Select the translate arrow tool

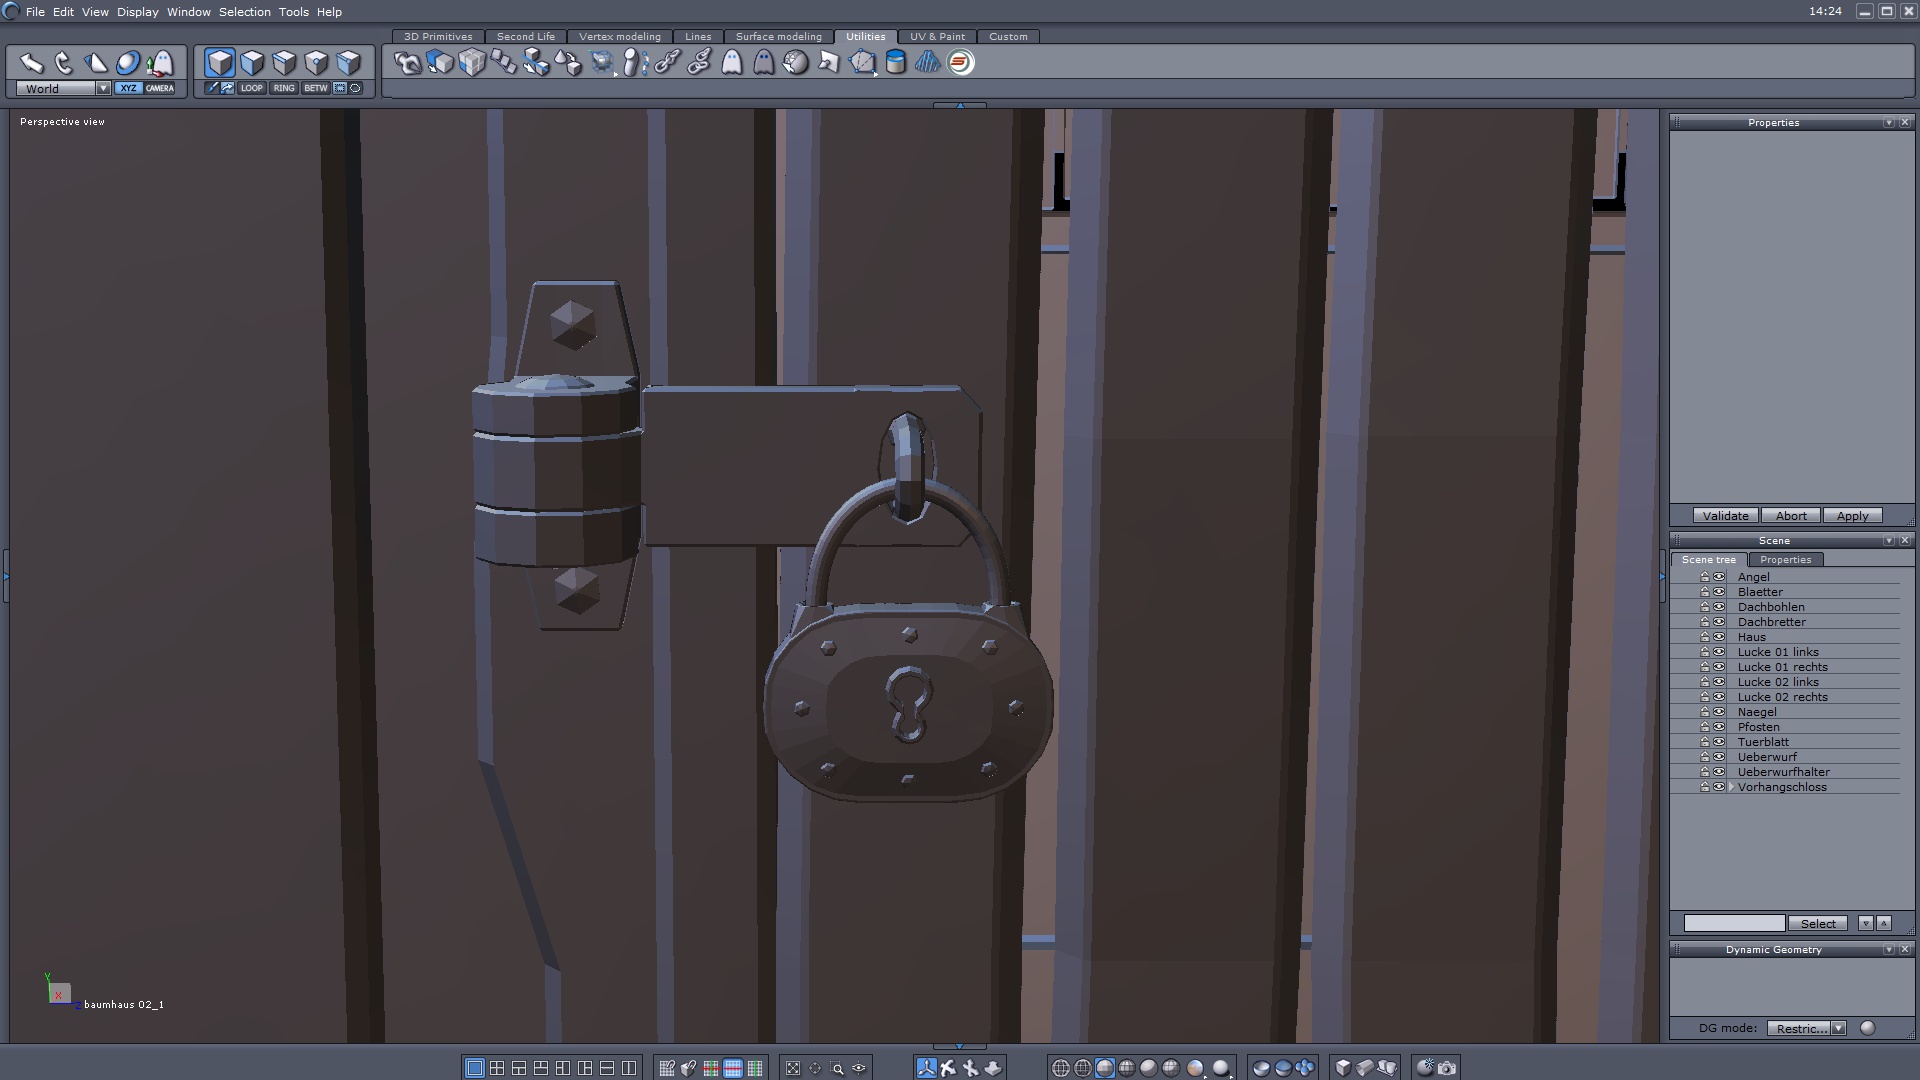[x=31, y=63]
